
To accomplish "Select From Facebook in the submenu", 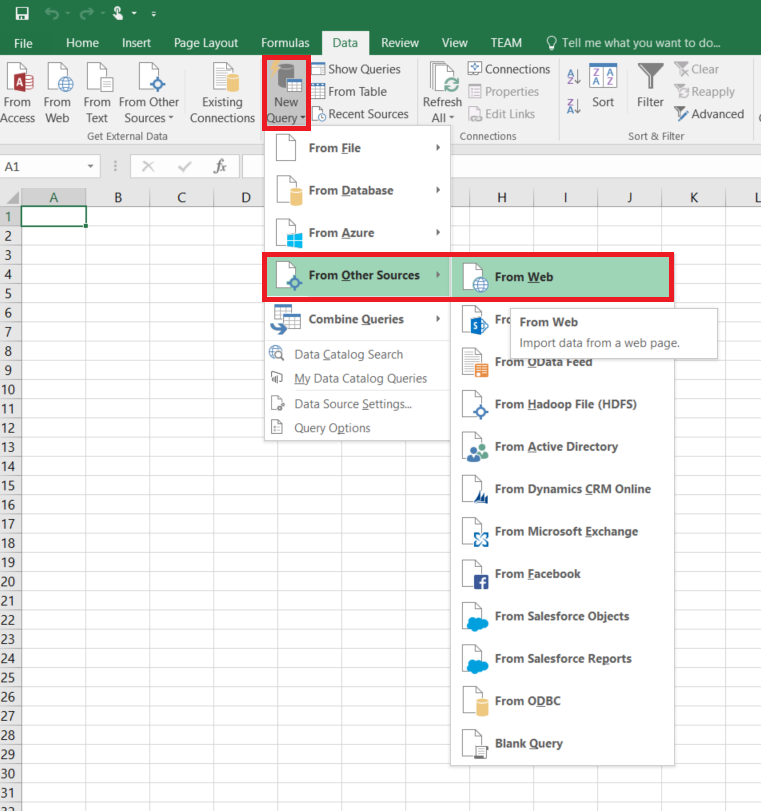I will pyautogui.click(x=537, y=574).
